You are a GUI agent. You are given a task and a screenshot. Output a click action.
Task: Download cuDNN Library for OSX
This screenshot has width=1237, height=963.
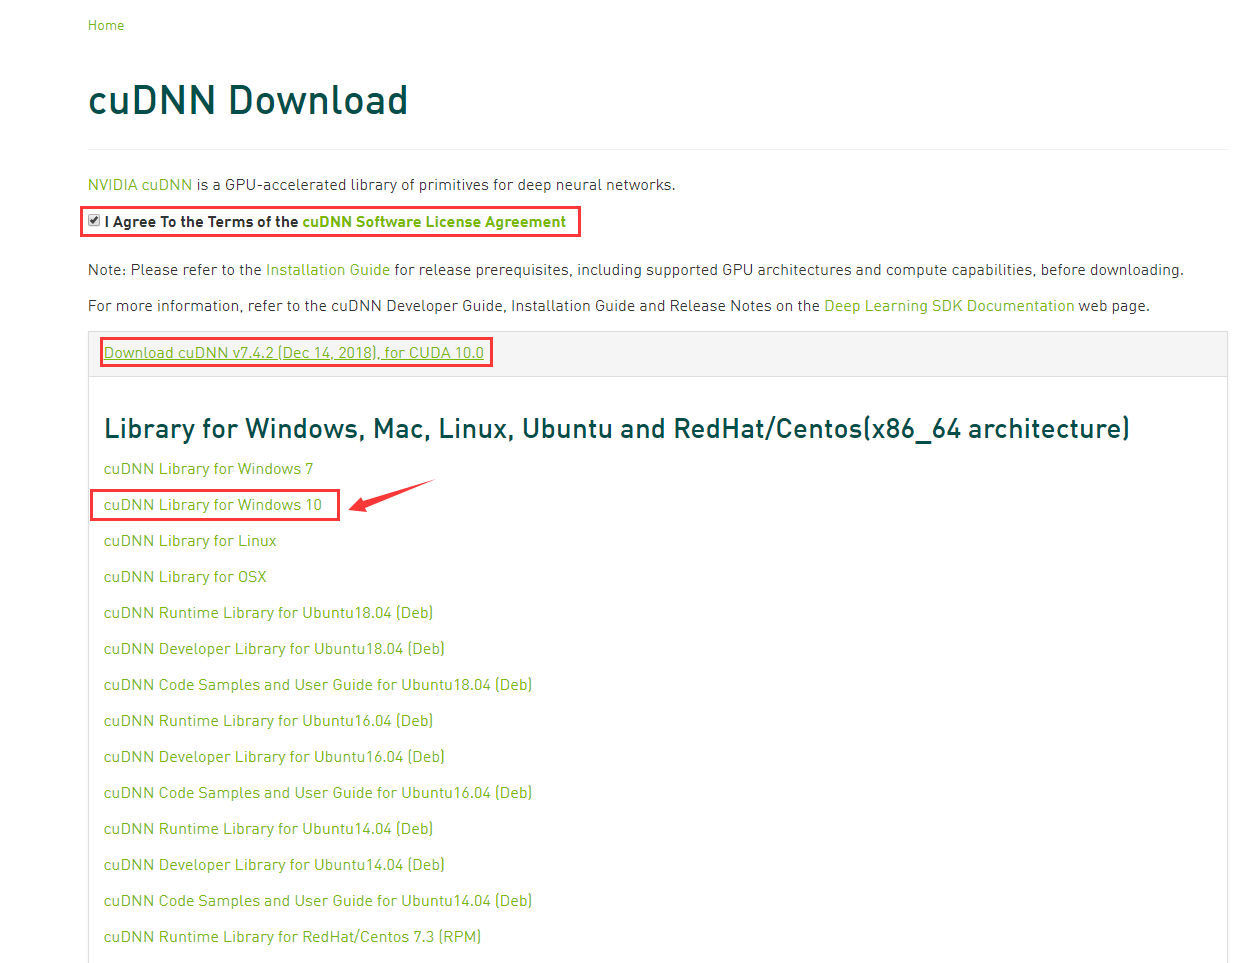[x=185, y=577]
